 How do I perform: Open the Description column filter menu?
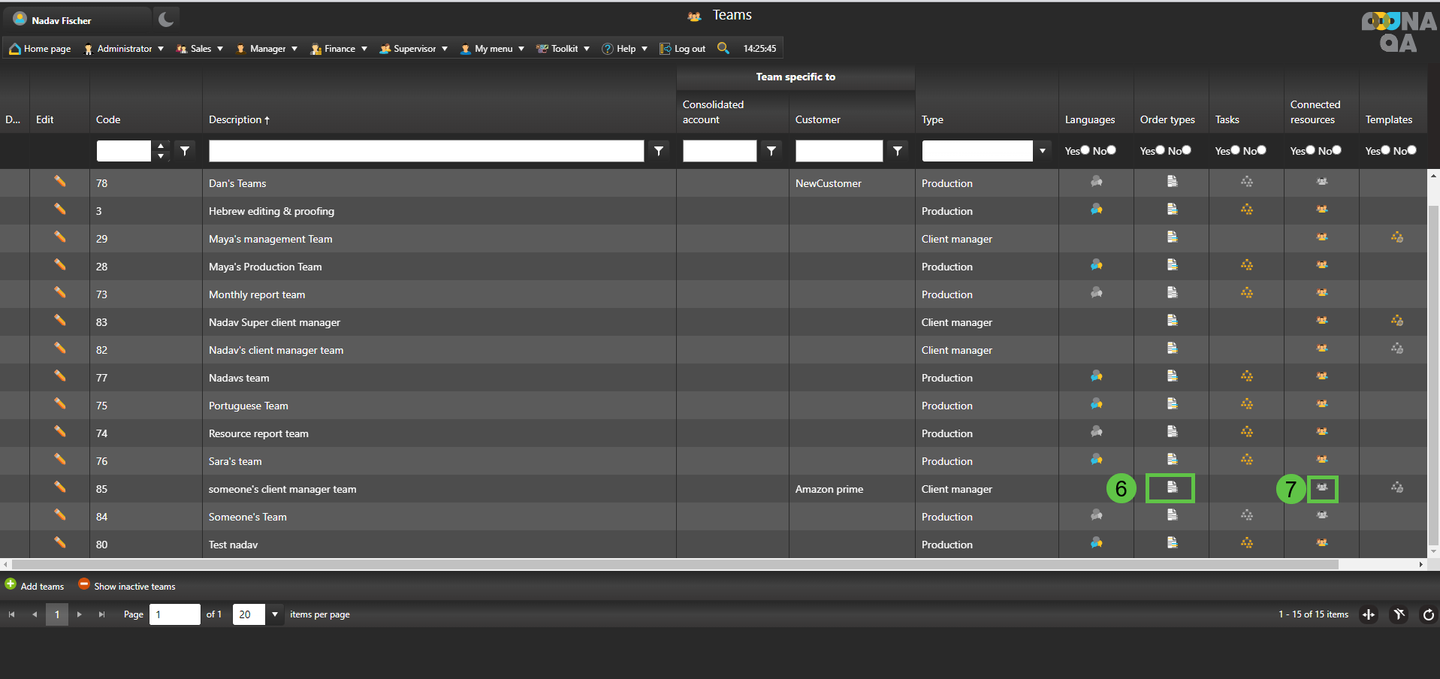pos(658,151)
